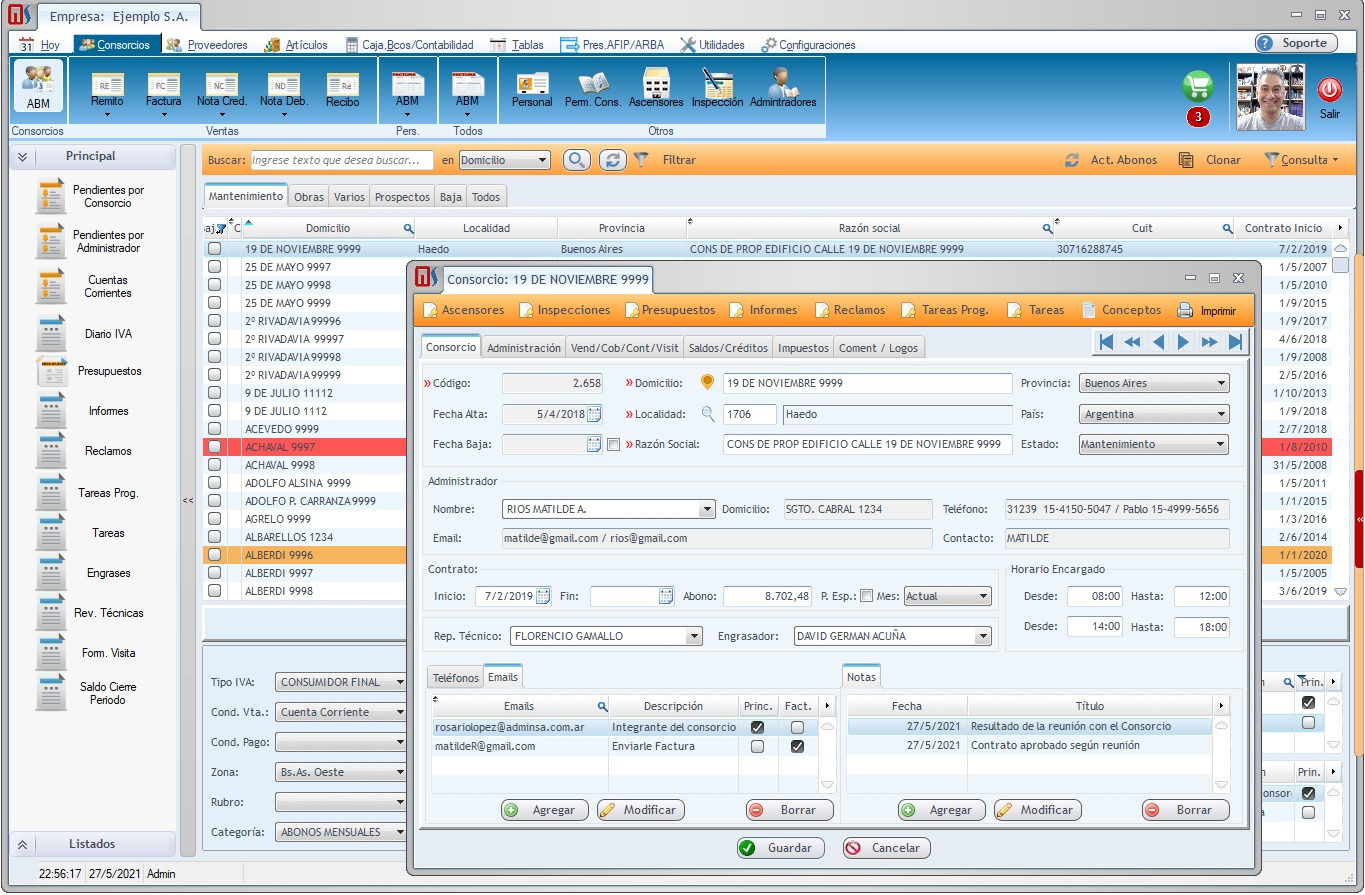
Task: Switch to the Saldos/Créditos tab
Action: (x=728, y=348)
